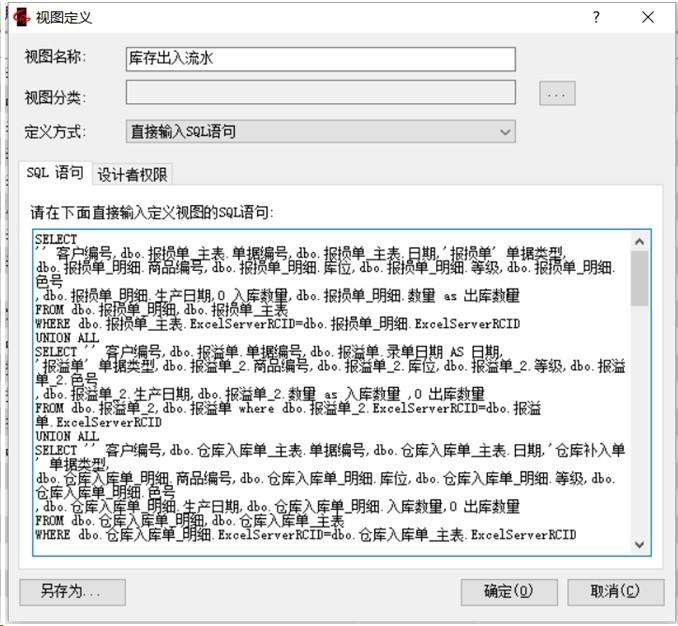
Task: Click the line 'FROM dbo.仓库入库单_明细,dbo.仓库入库单_主表'
Action: (189, 521)
